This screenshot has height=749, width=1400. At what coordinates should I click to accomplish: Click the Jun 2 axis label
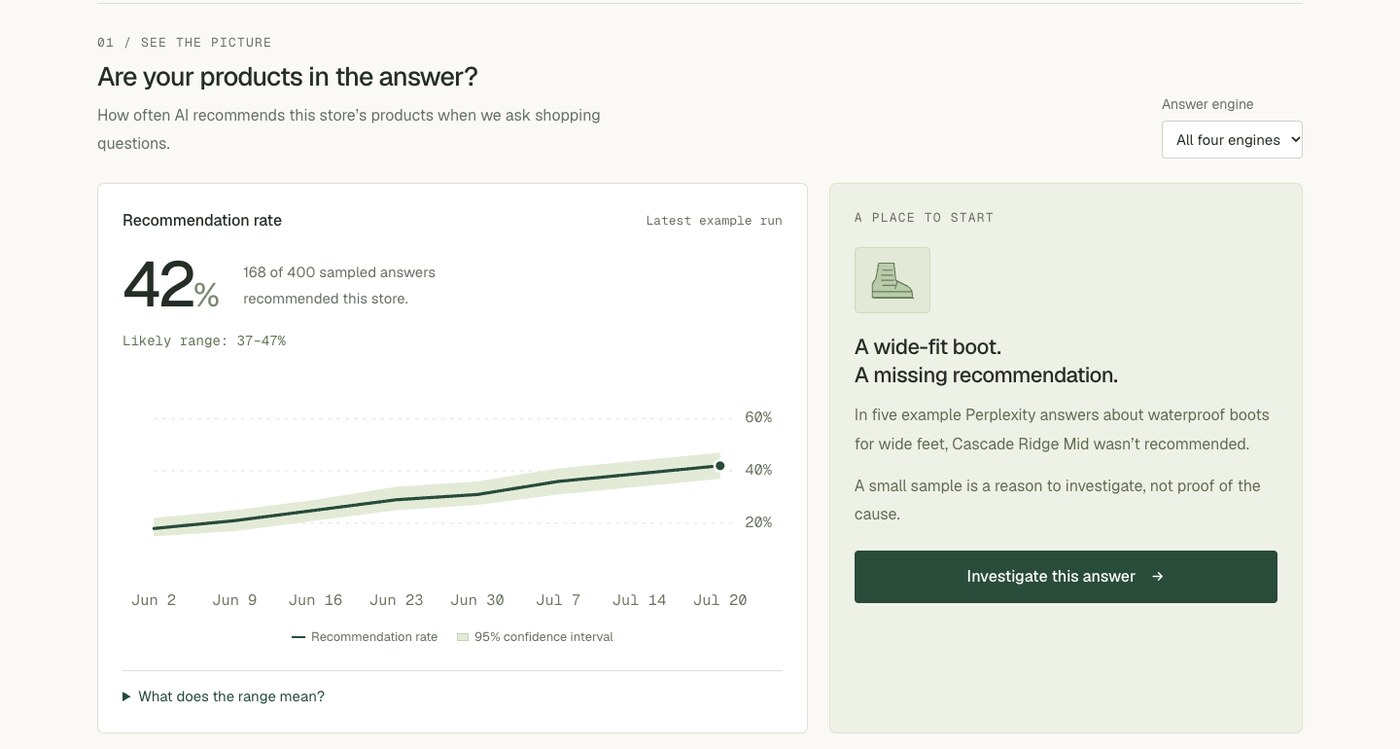(x=154, y=600)
